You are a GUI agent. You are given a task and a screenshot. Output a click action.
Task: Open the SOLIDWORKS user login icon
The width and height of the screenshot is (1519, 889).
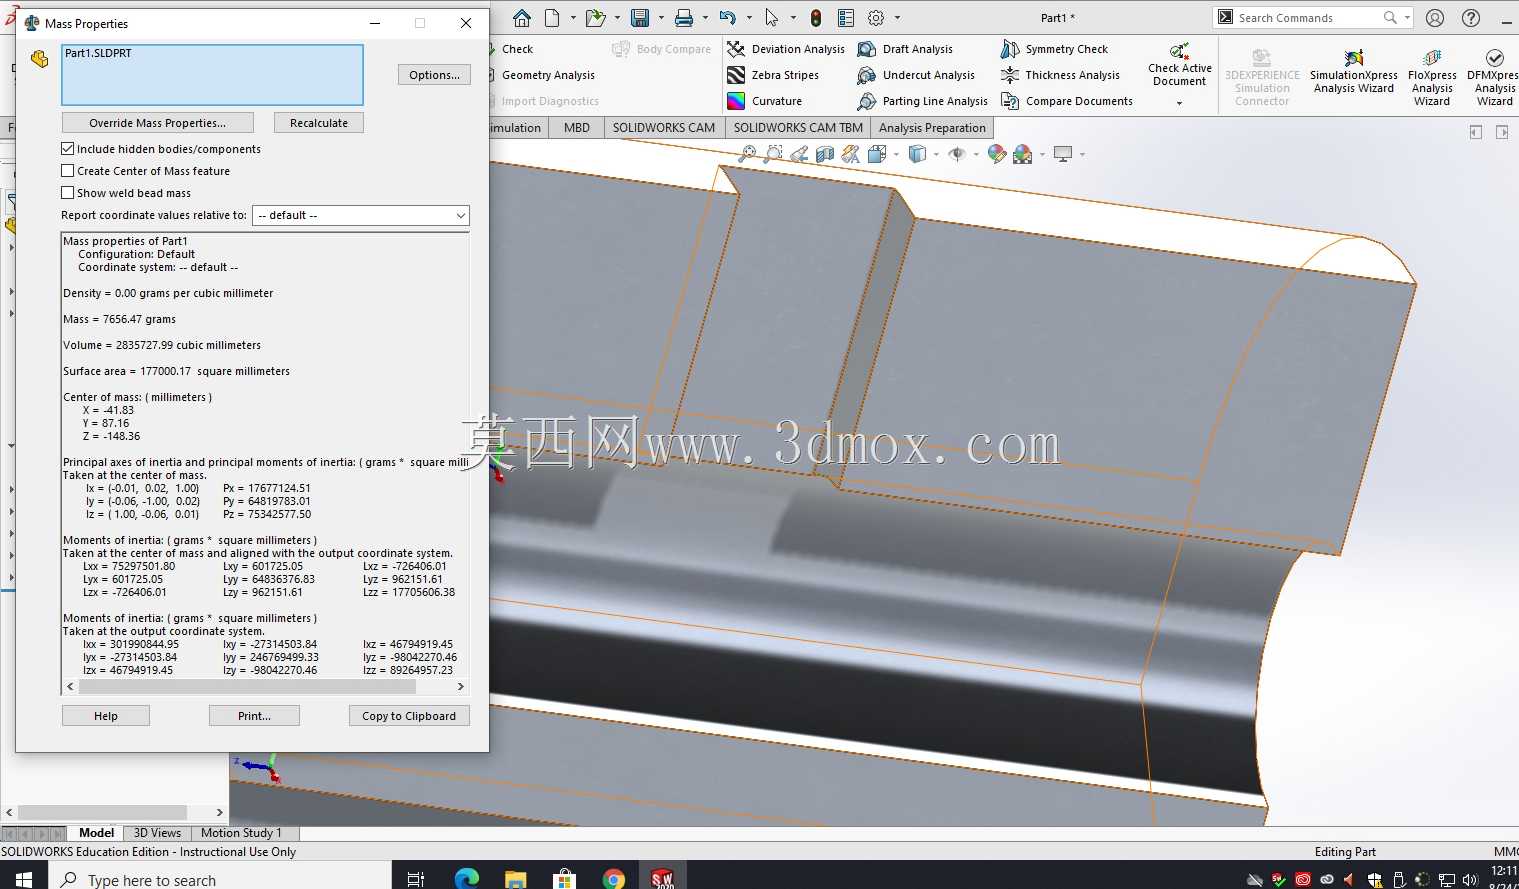(x=1435, y=18)
